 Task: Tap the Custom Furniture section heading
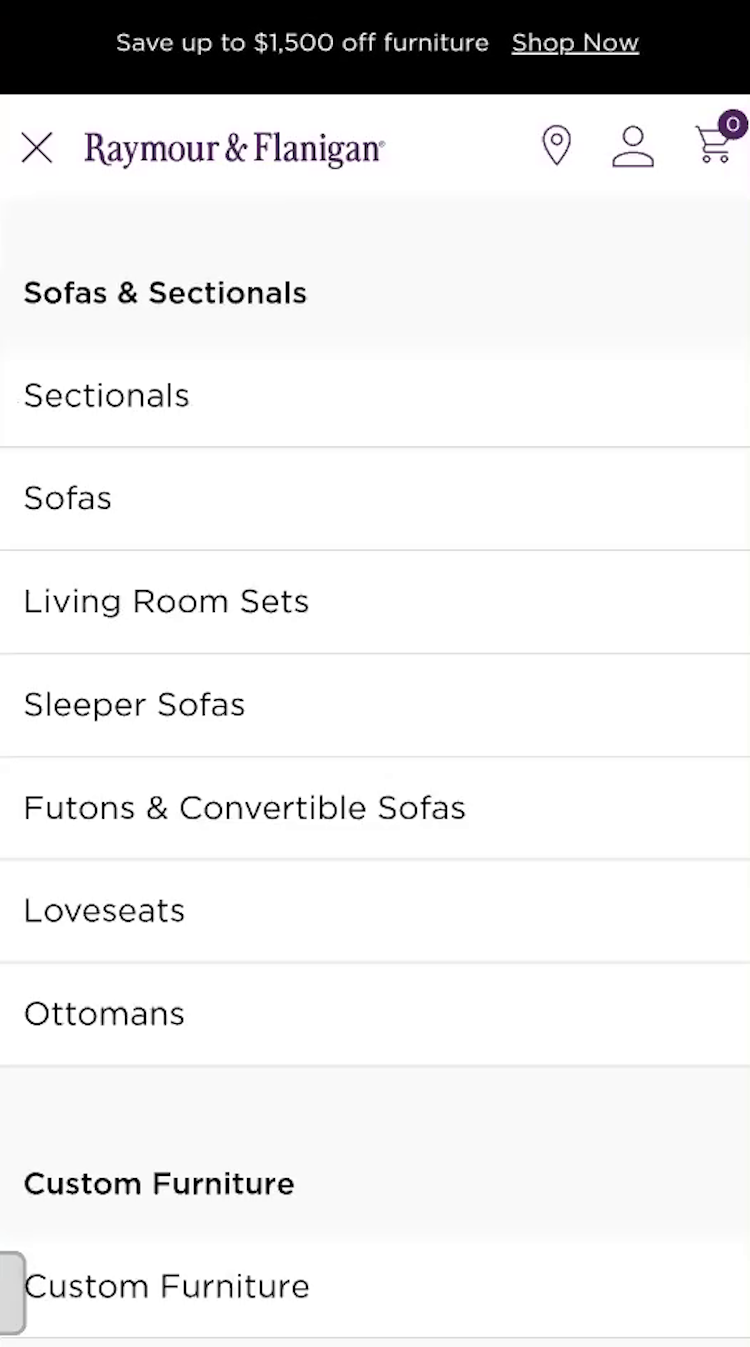coord(159,1184)
